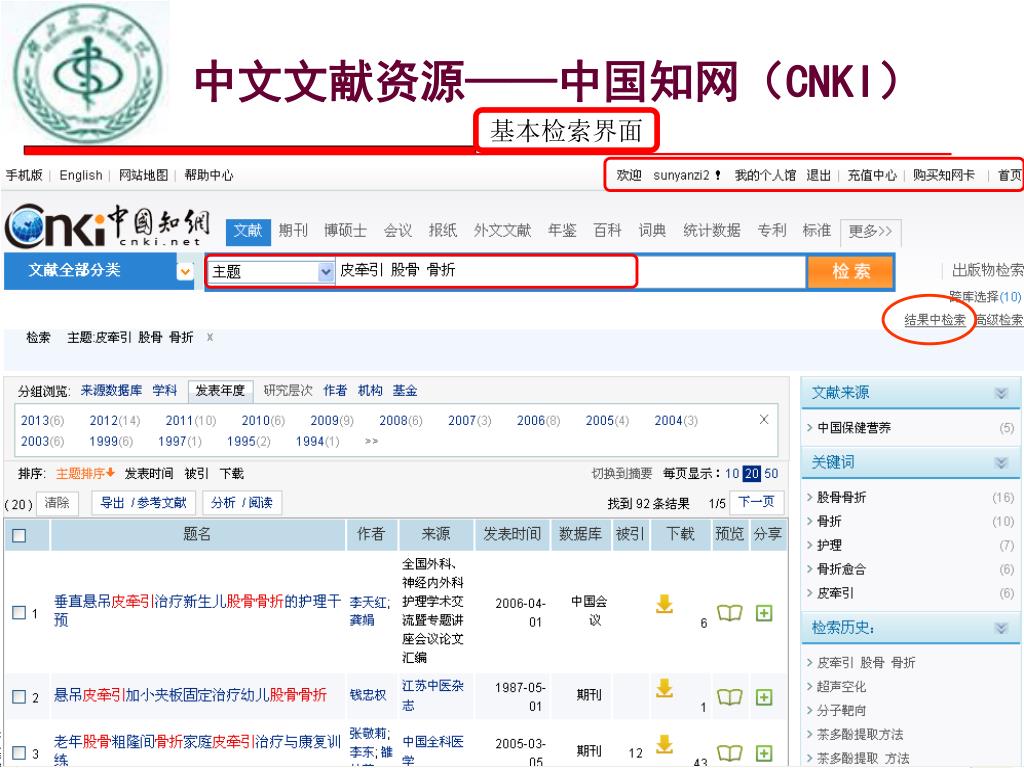Click the green share plus icon in row 3
1024x768 pixels.
pos(764,753)
